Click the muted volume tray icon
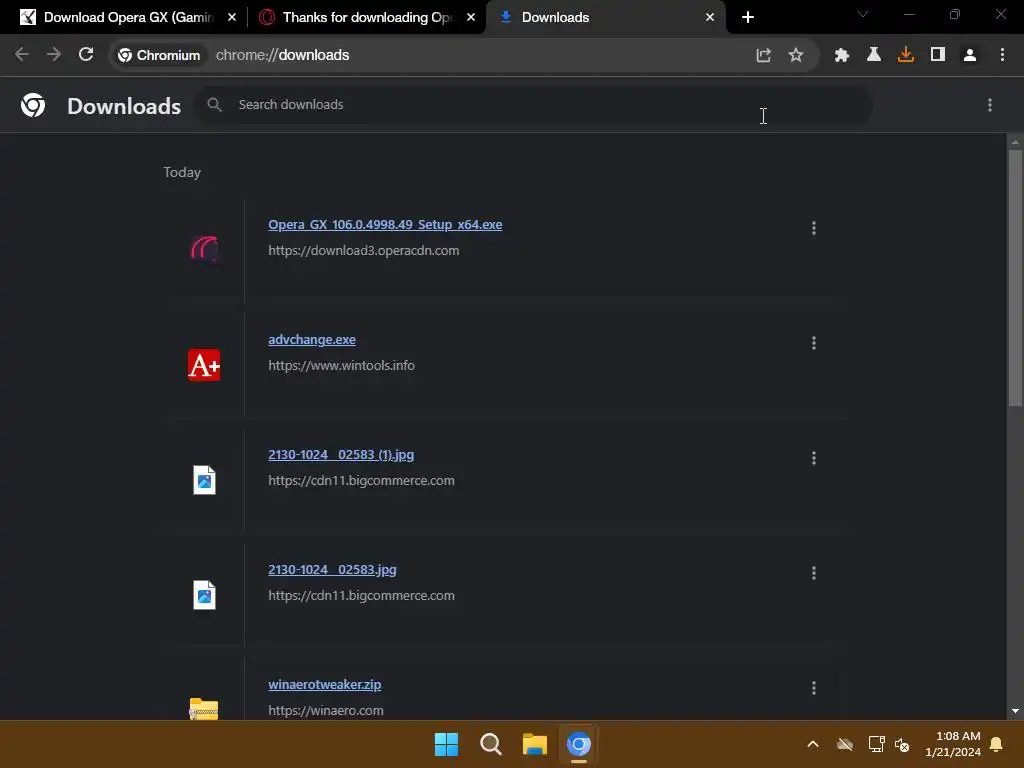Viewport: 1024px width, 768px height. click(902, 744)
